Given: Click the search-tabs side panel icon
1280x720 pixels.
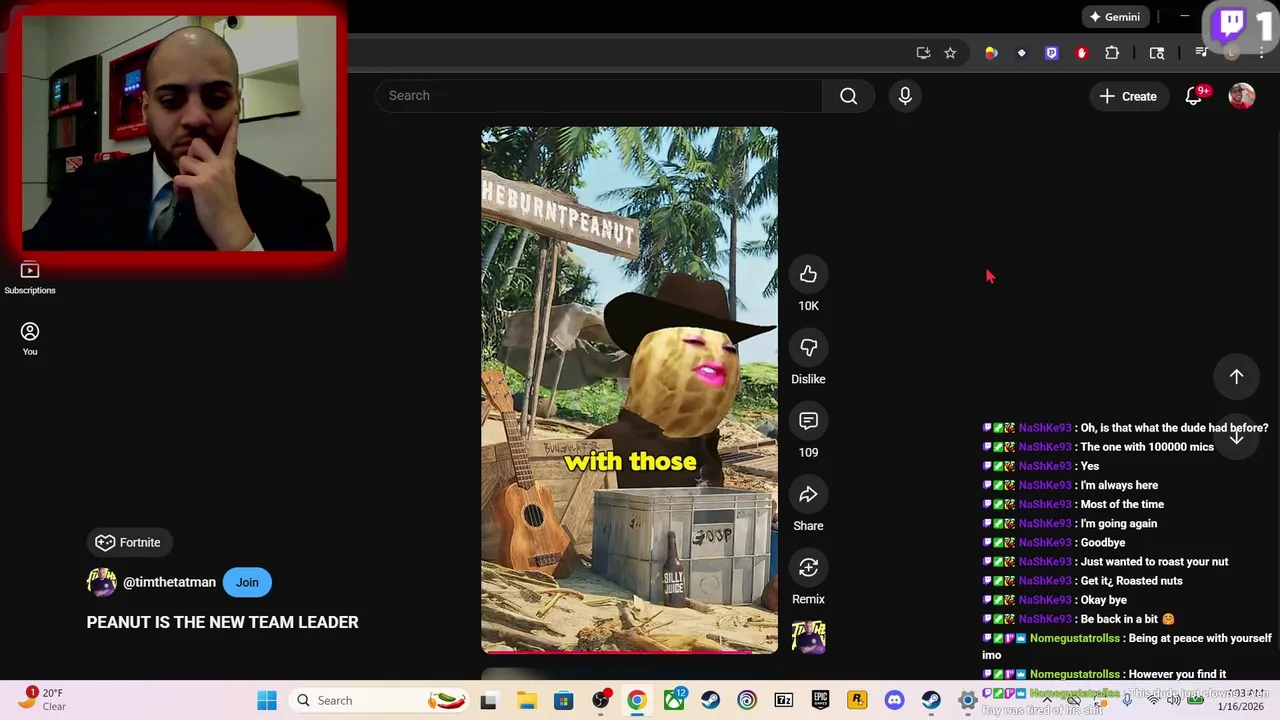Looking at the screenshot, I should pyautogui.click(x=1157, y=53).
